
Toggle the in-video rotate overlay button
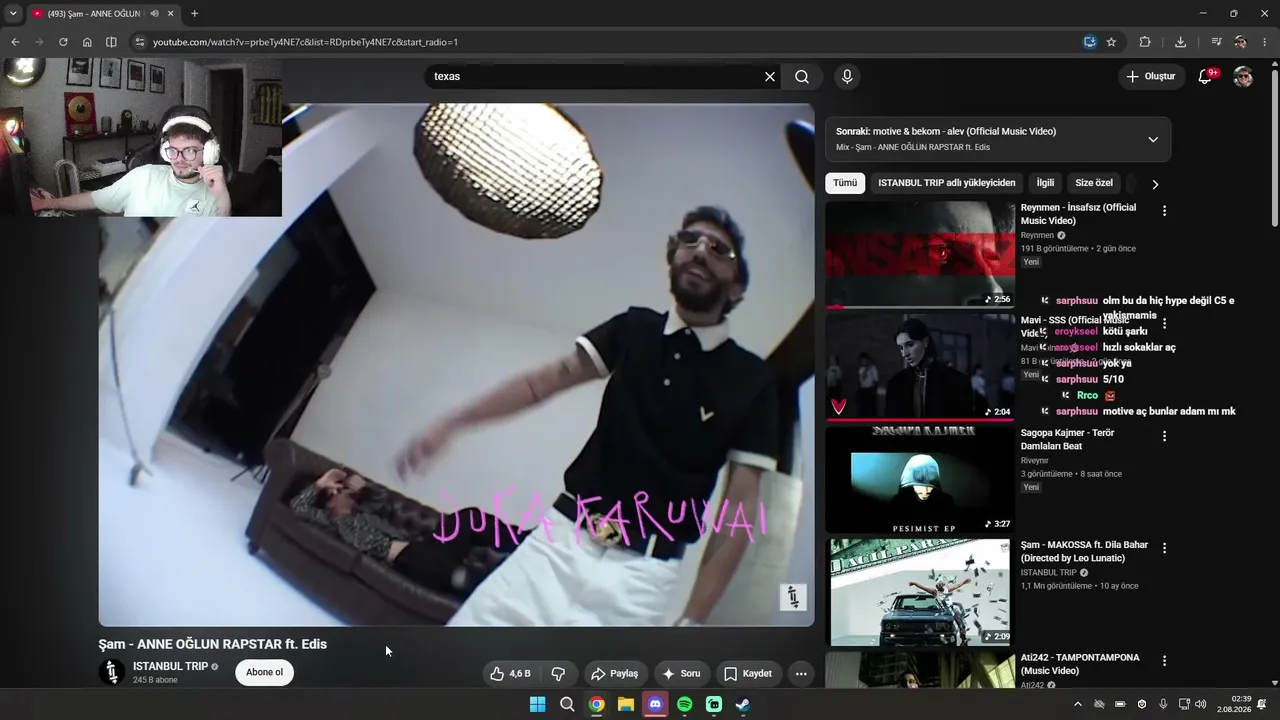pos(793,597)
